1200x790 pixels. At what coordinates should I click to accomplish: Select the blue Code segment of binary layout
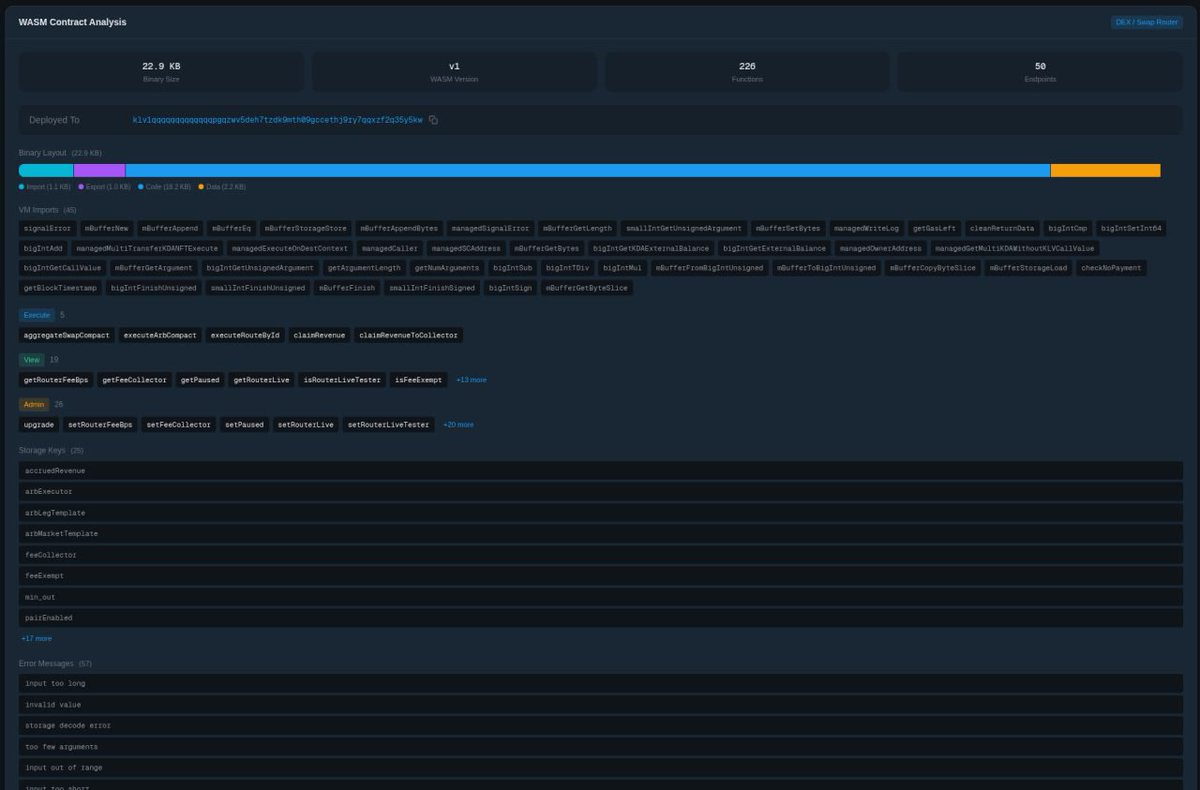[x=588, y=170]
